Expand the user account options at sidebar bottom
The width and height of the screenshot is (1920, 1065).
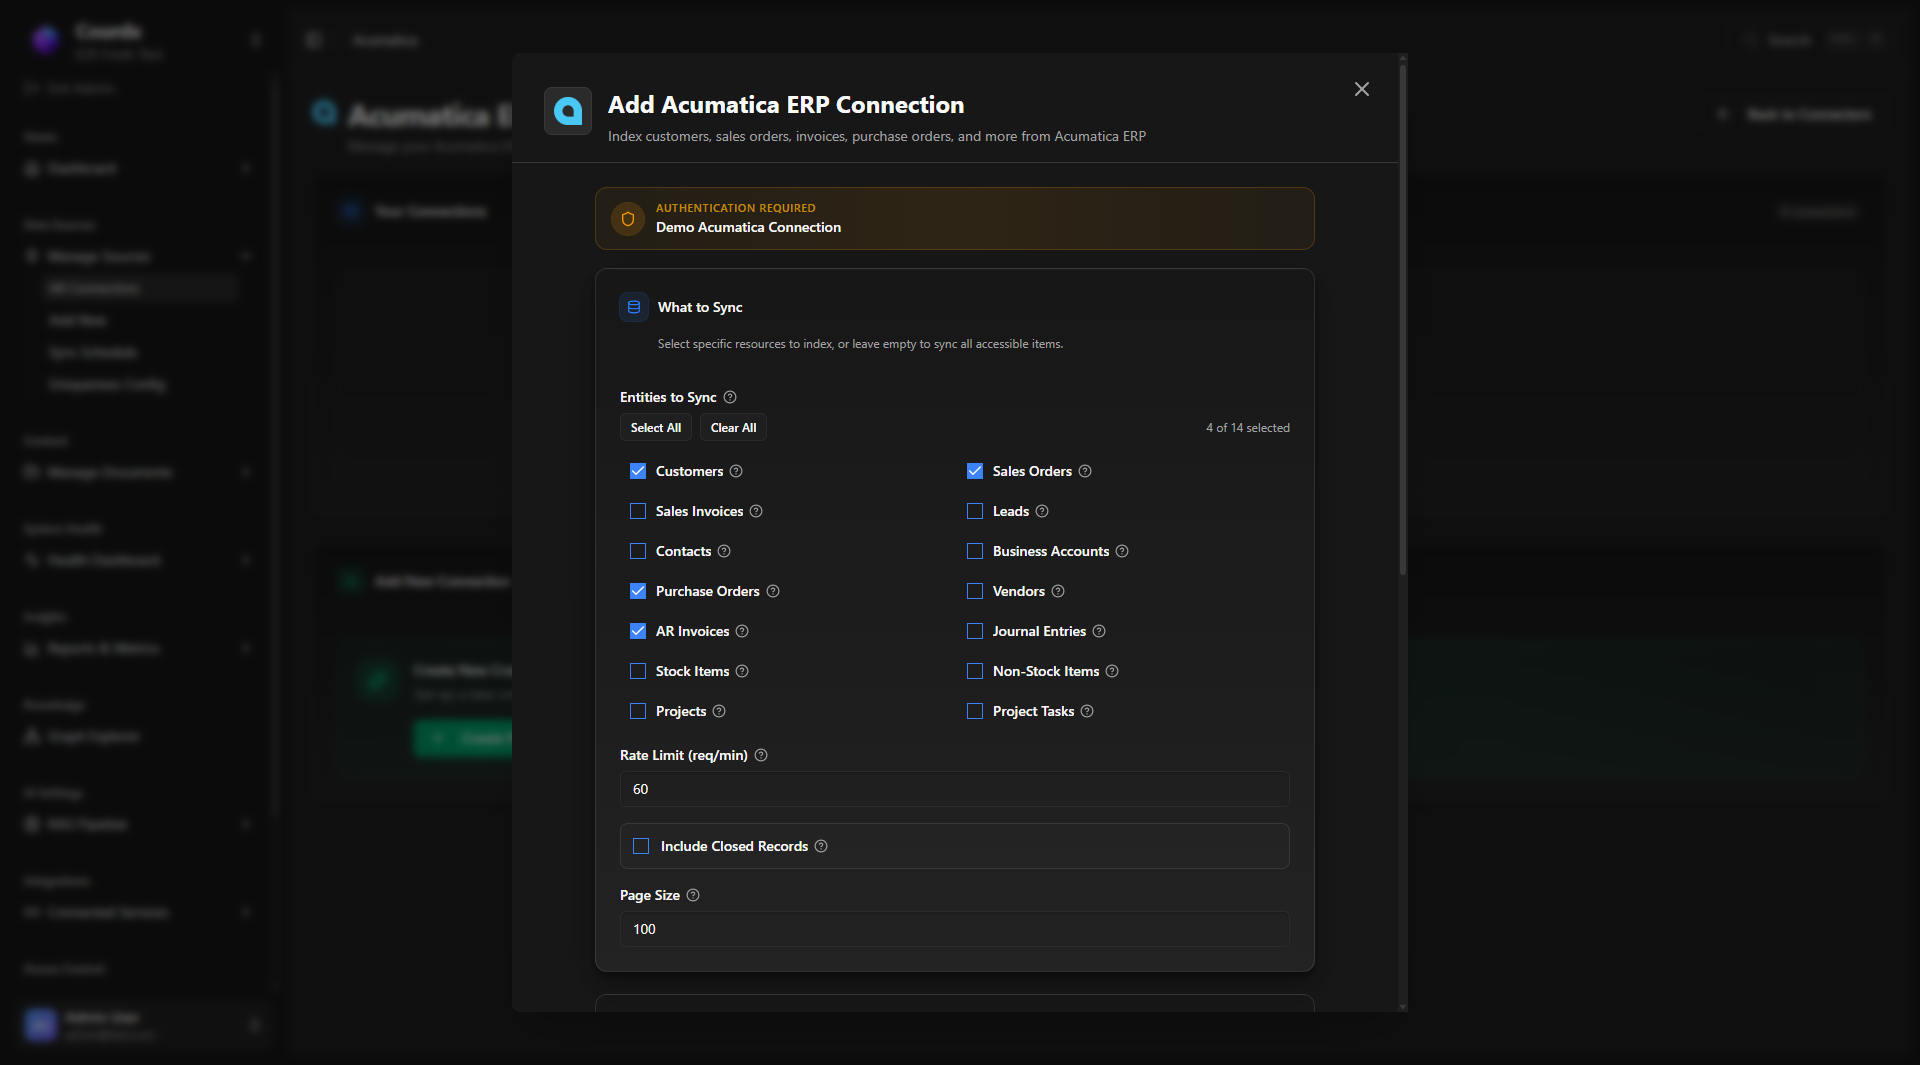coord(256,1025)
